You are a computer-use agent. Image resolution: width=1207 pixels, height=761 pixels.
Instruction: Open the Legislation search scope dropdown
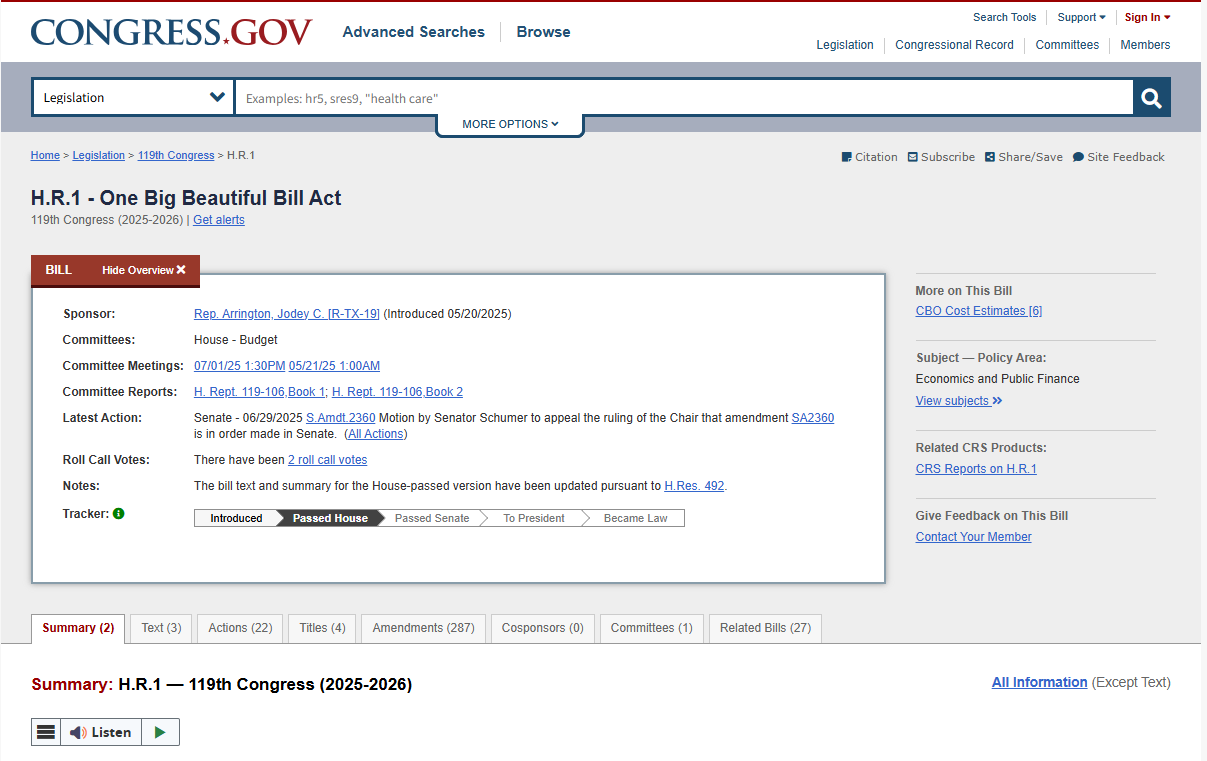coord(133,98)
